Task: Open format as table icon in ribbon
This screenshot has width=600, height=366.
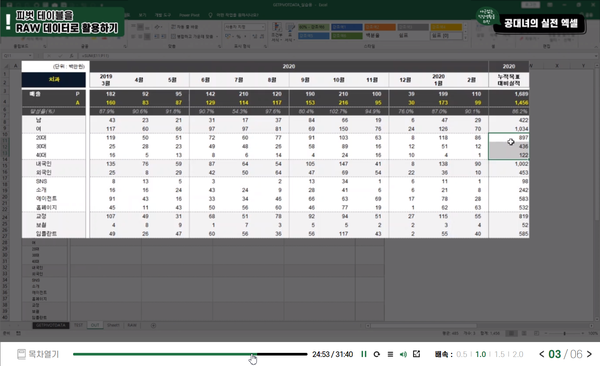Action: (290, 32)
